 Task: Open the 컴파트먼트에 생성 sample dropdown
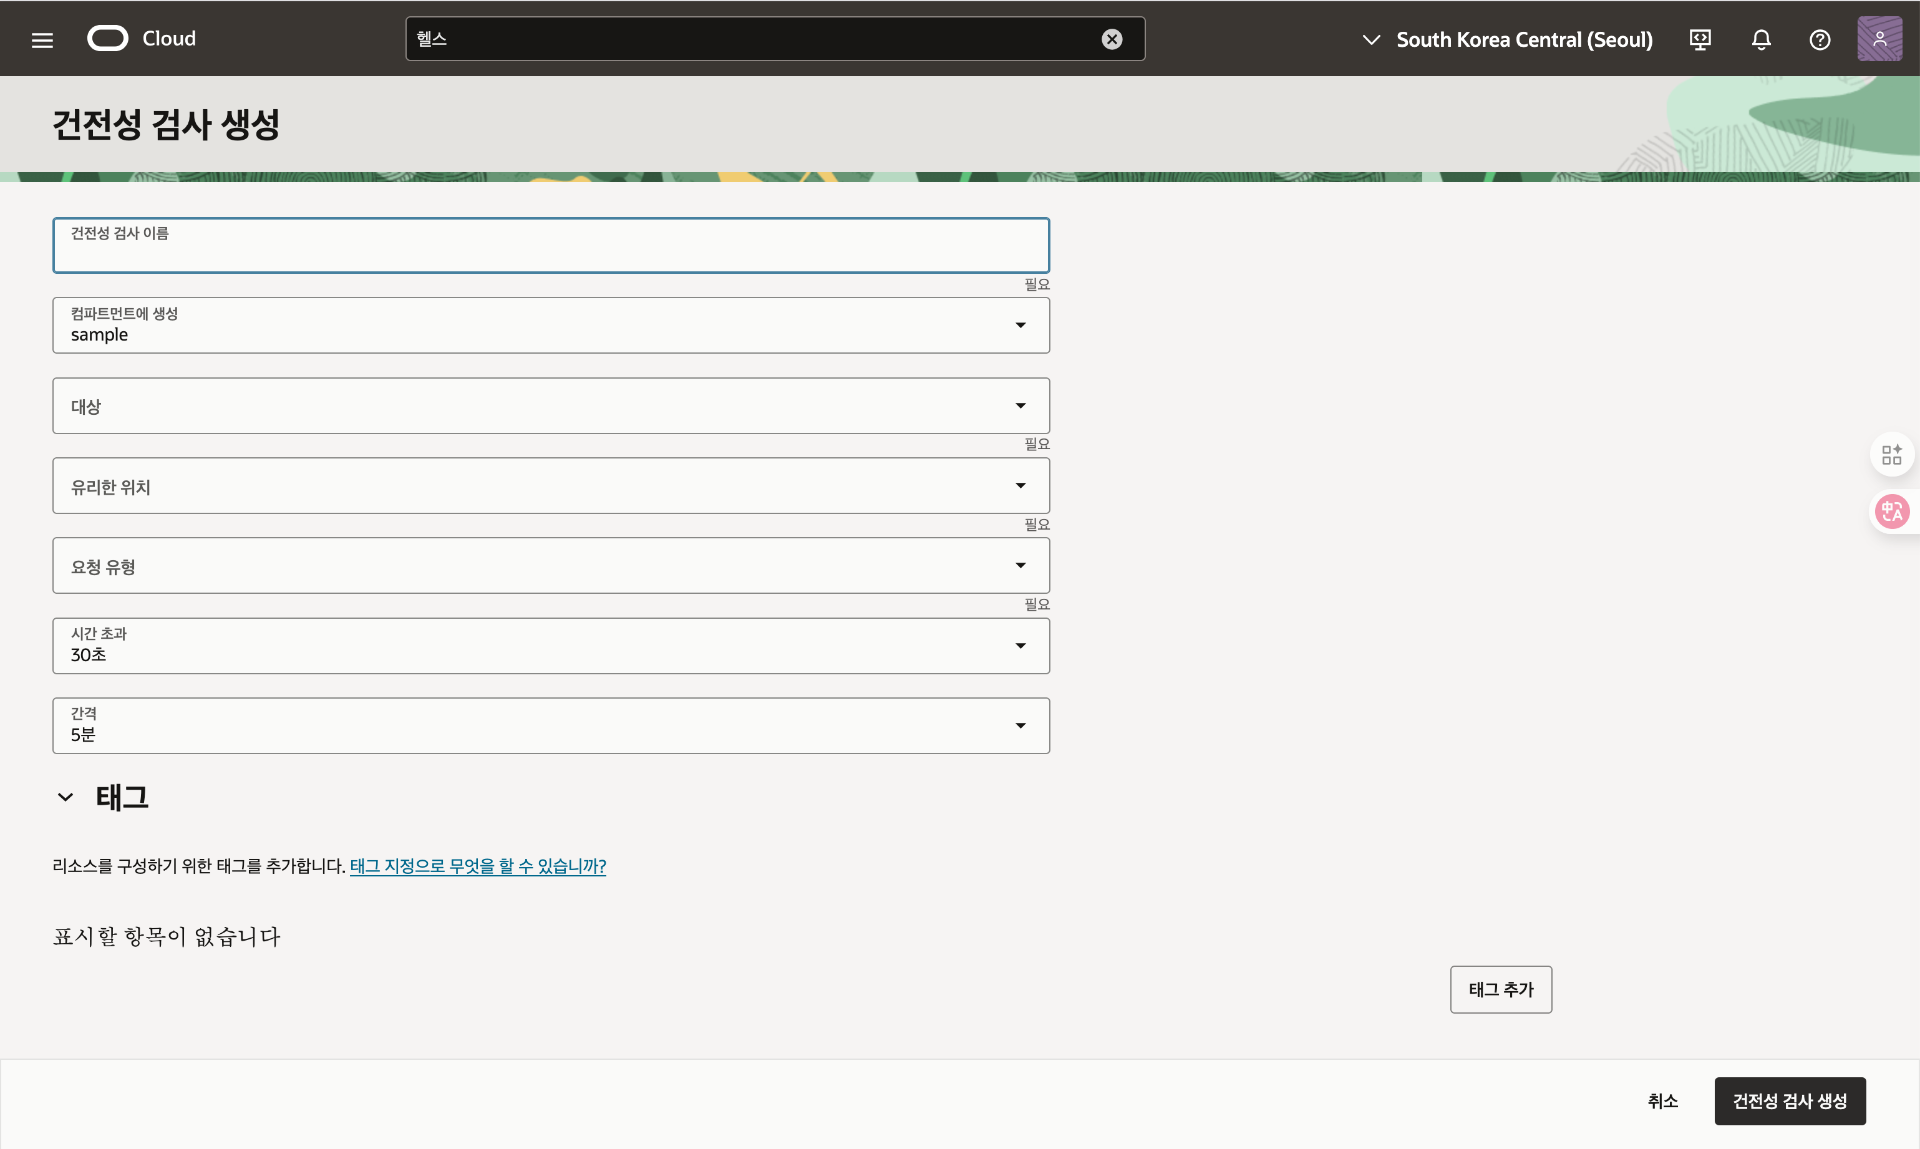(x=550, y=325)
